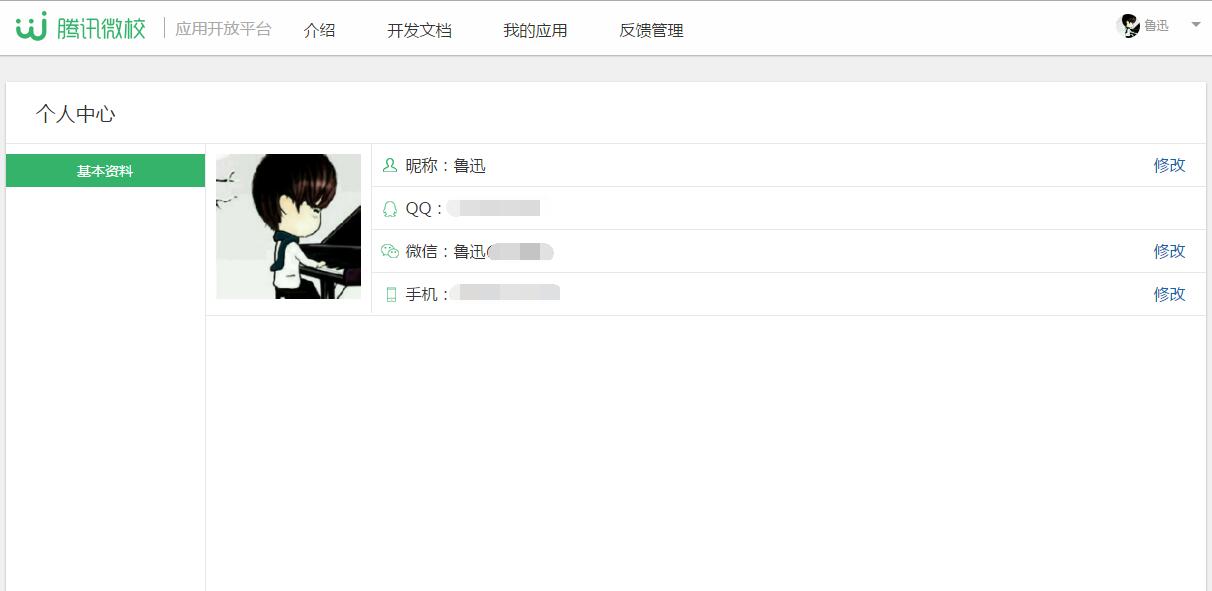Click the 应用开放平台 header text
This screenshot has width=1212, height=591.
point(224,29)
